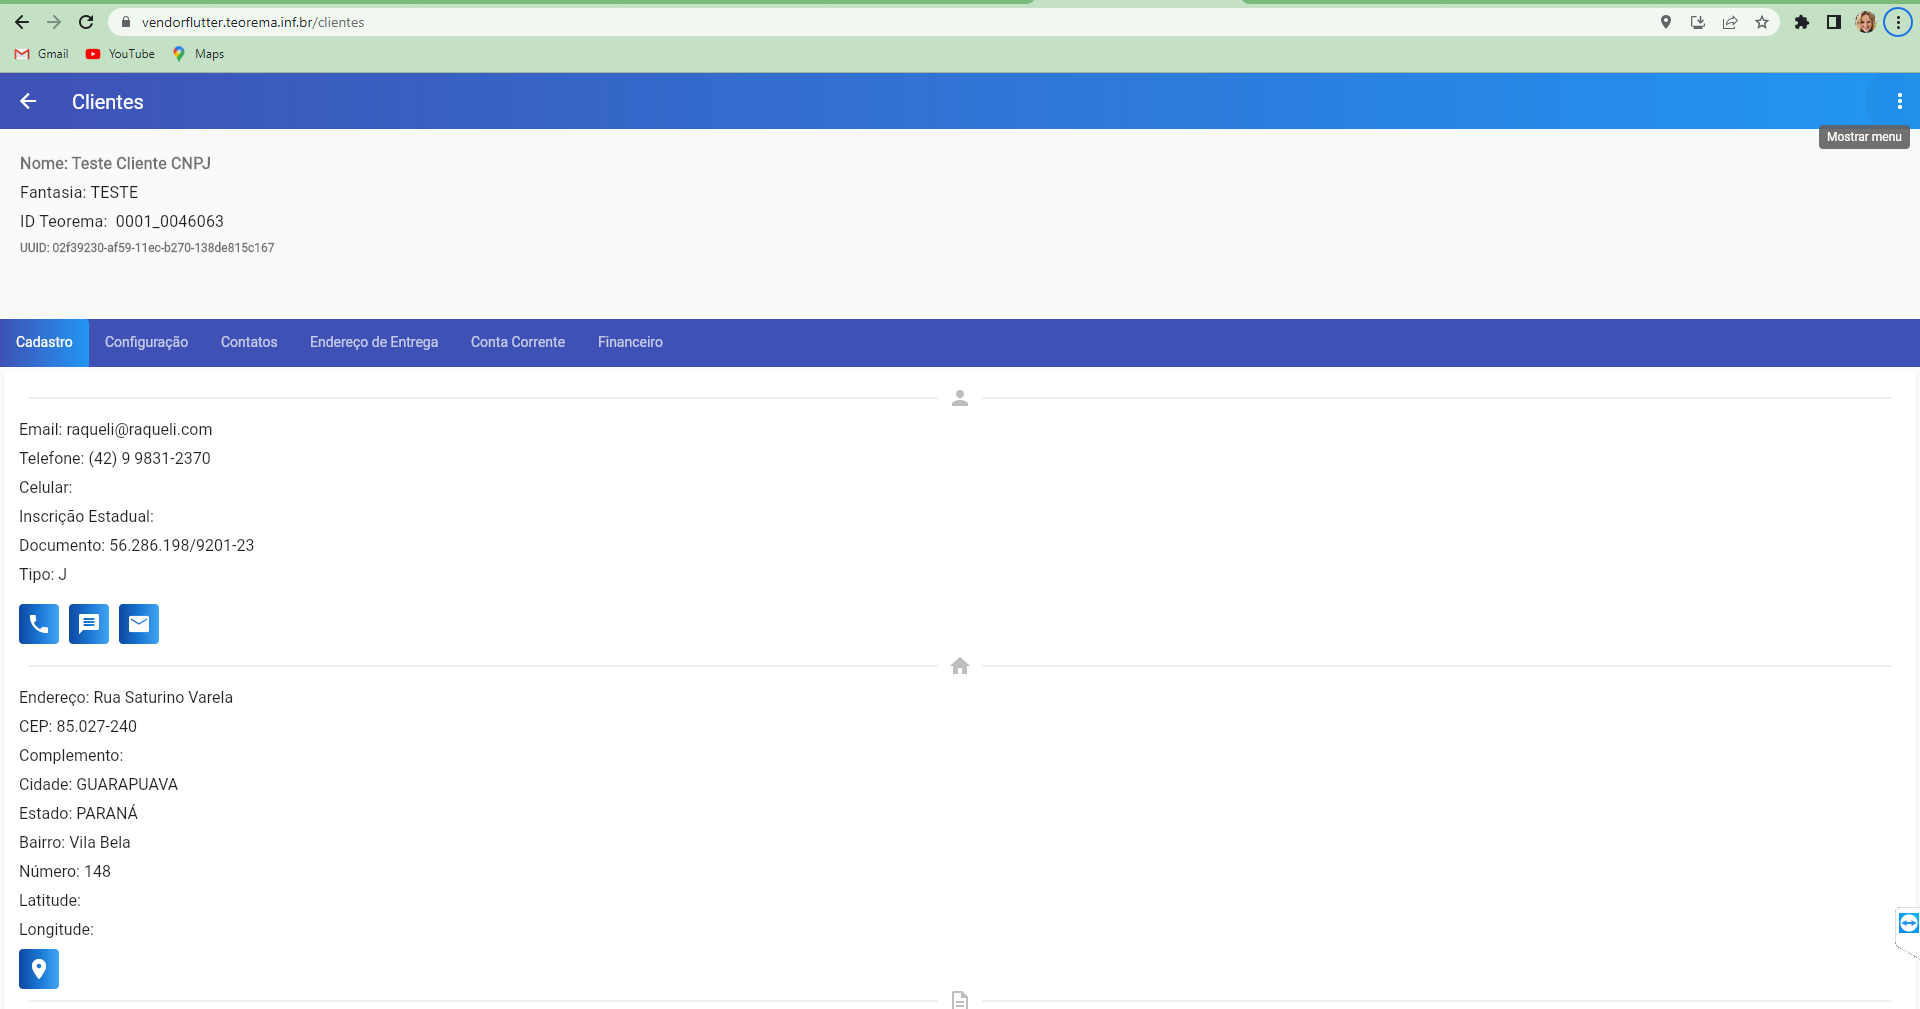Open the three-dot Mostrar menu
This screenshot has height=1009, width=1920.
(1899, 101)
